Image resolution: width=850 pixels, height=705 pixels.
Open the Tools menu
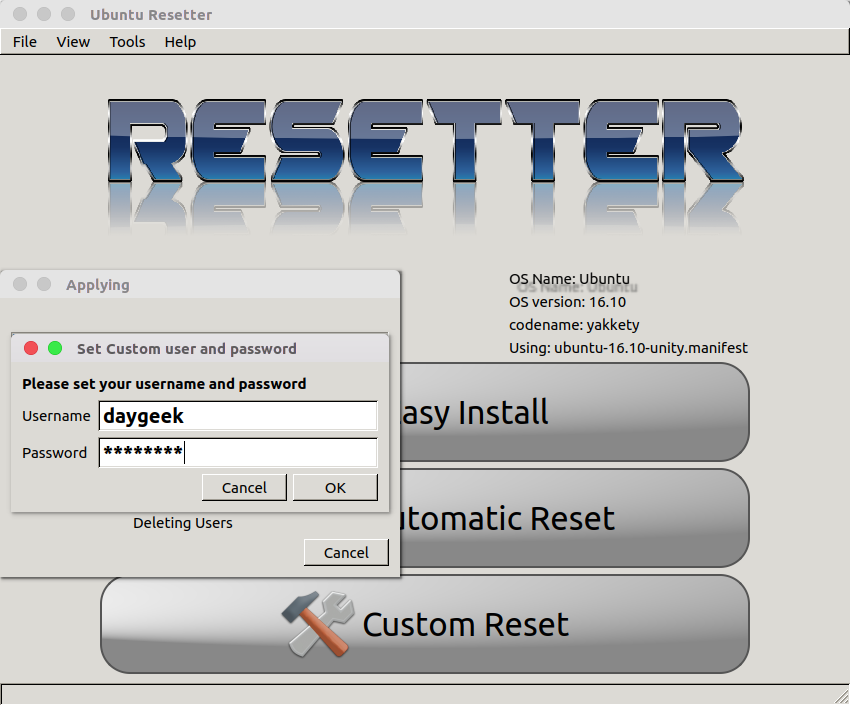pyautogui.click(x=127, y=42)
